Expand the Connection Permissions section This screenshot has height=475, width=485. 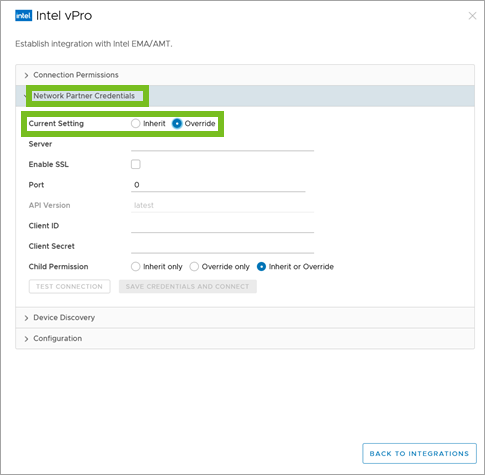(245, 75)
